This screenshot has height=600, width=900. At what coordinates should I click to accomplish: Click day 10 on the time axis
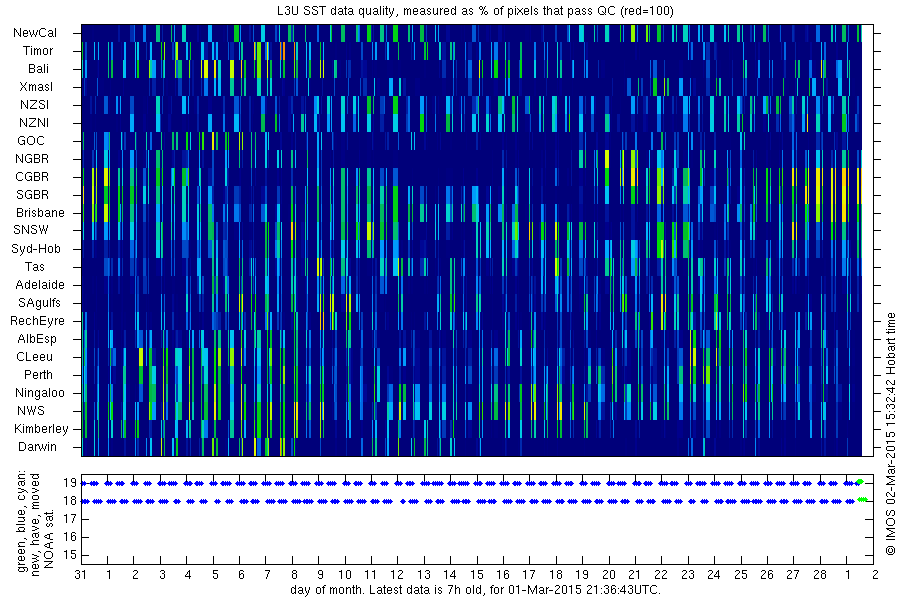[x=344, y=575]
